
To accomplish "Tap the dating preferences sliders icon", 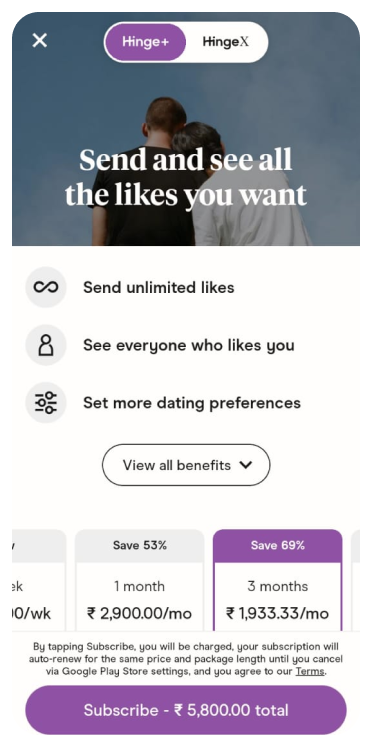I will (x=46, y=403).
